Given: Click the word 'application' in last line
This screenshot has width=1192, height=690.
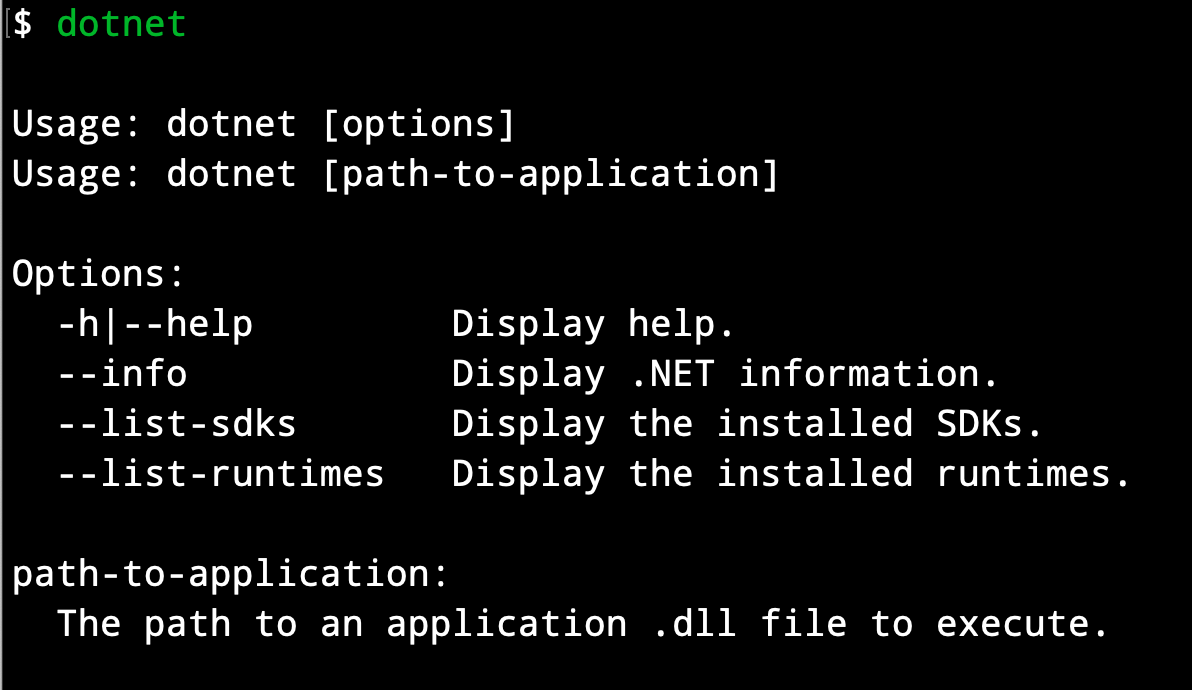Looking at the screenshot, I should tap(507, 625).
